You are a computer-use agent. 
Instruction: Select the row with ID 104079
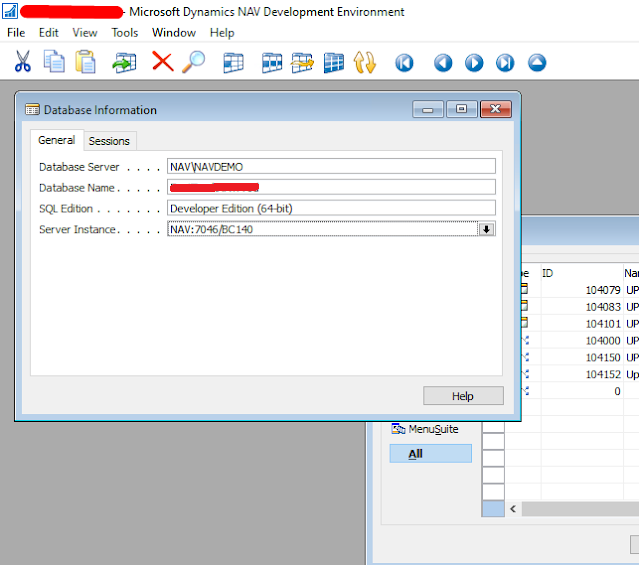(580, 290)
